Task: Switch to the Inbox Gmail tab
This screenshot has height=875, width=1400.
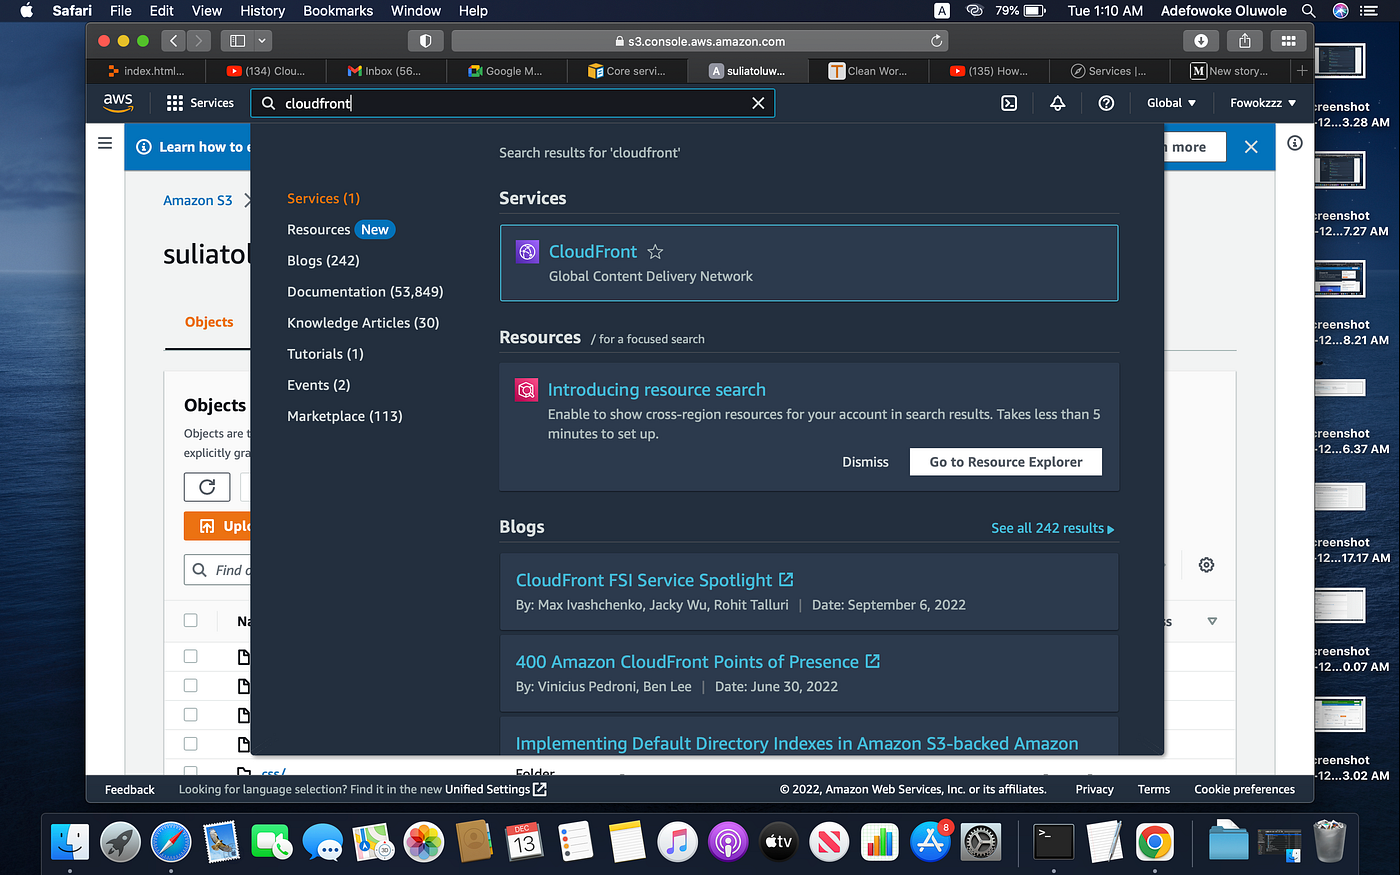Action: 386,71
